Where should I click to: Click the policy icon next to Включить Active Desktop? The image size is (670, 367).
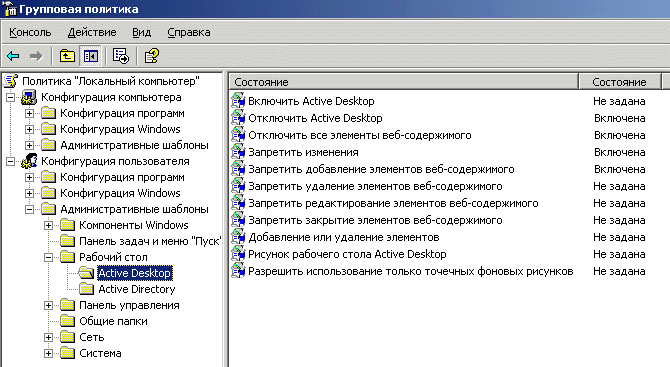(x=238, y=101)
